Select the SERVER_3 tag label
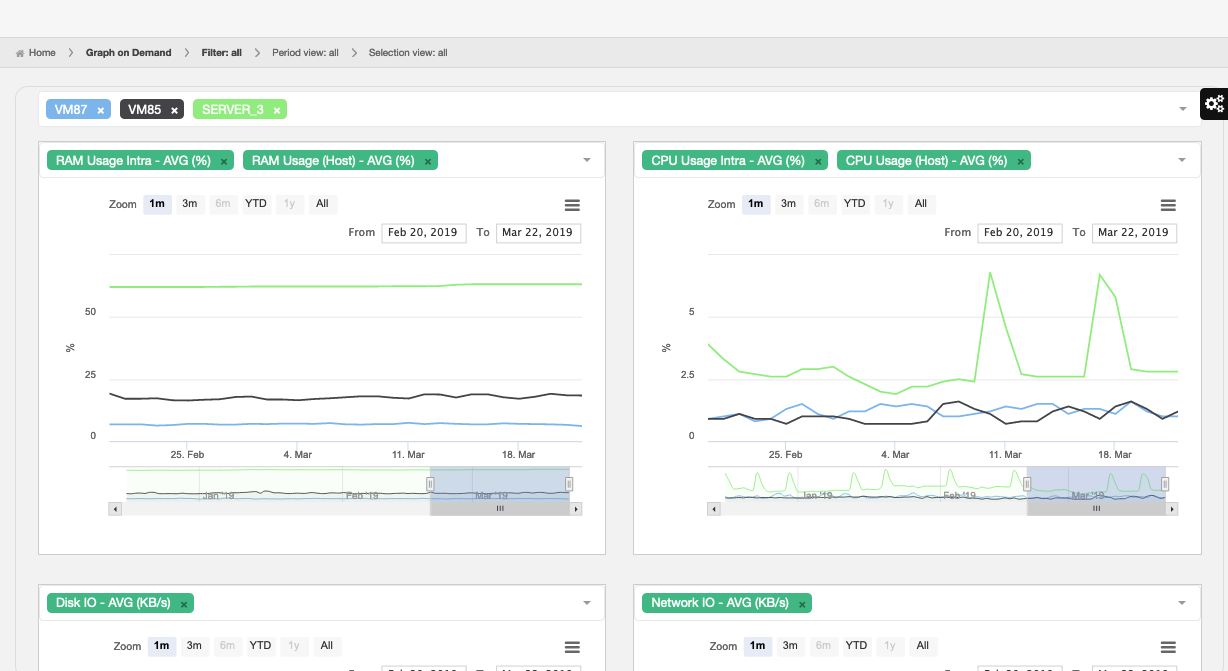Viewport: 1228px width, 671px height. 233,110
